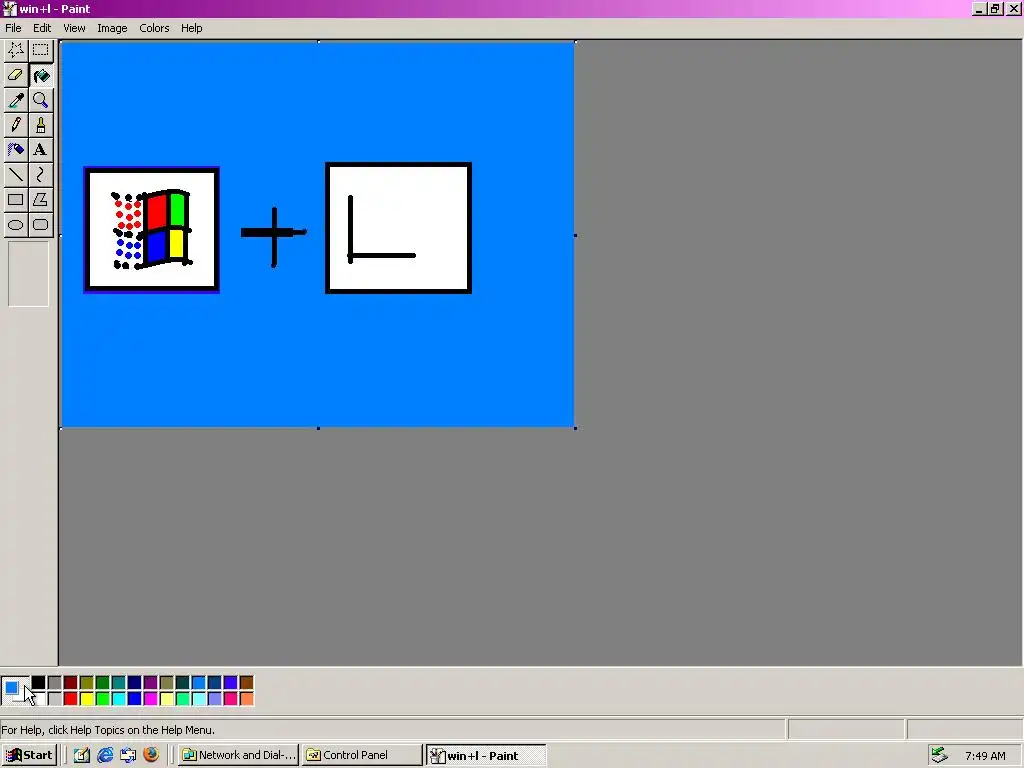This screenshot has height=768, width=1024.
Task: Switch to Network and Dial-up taskbar window
Action: click(239, 755)
